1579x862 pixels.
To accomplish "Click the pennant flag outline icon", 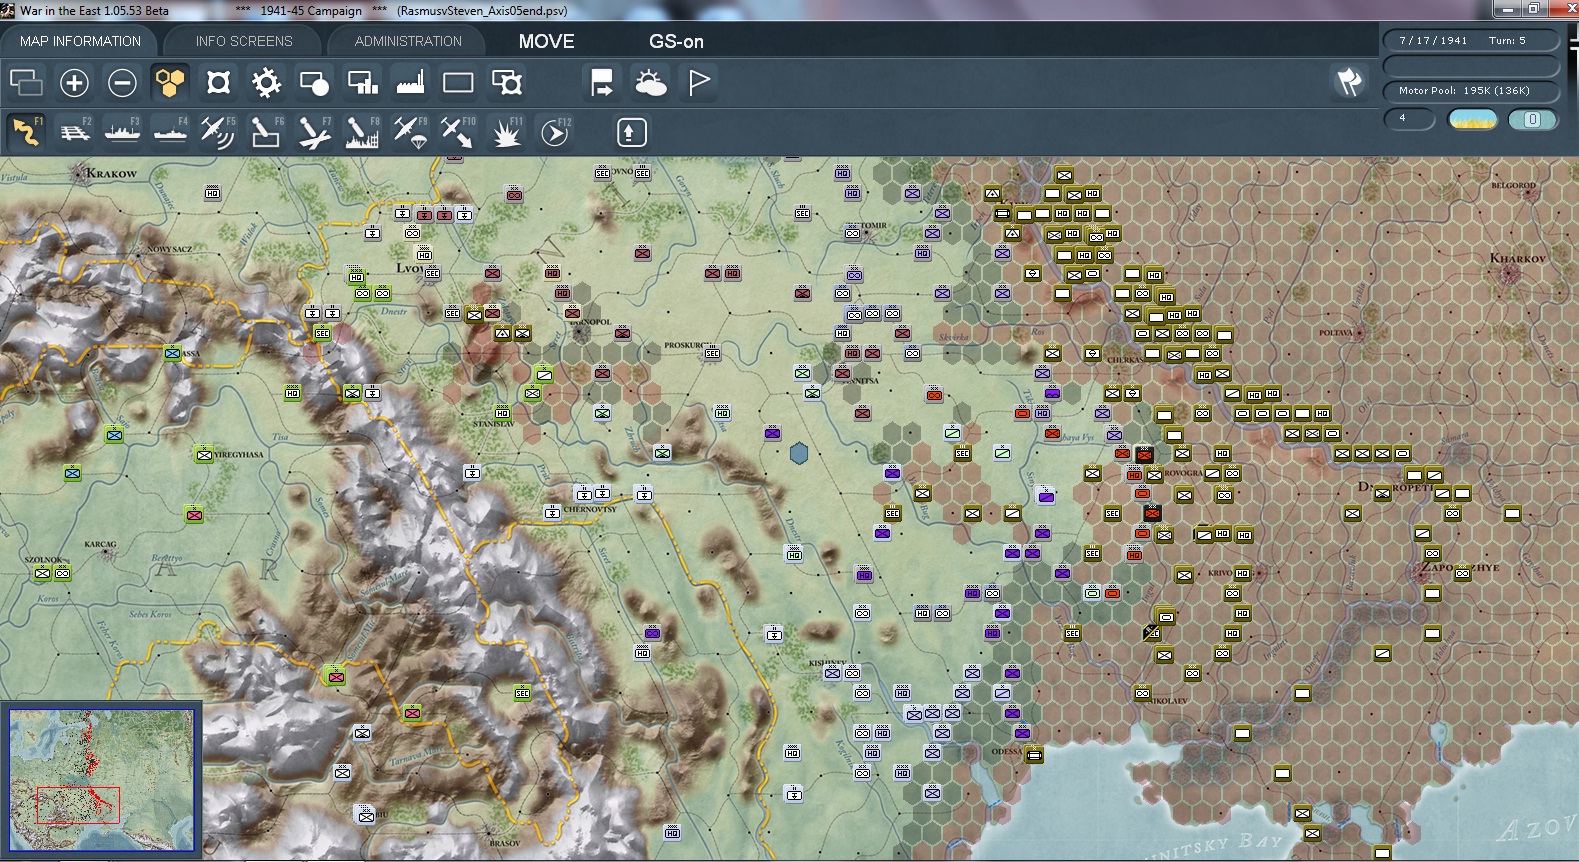I will tap(699, 82).
